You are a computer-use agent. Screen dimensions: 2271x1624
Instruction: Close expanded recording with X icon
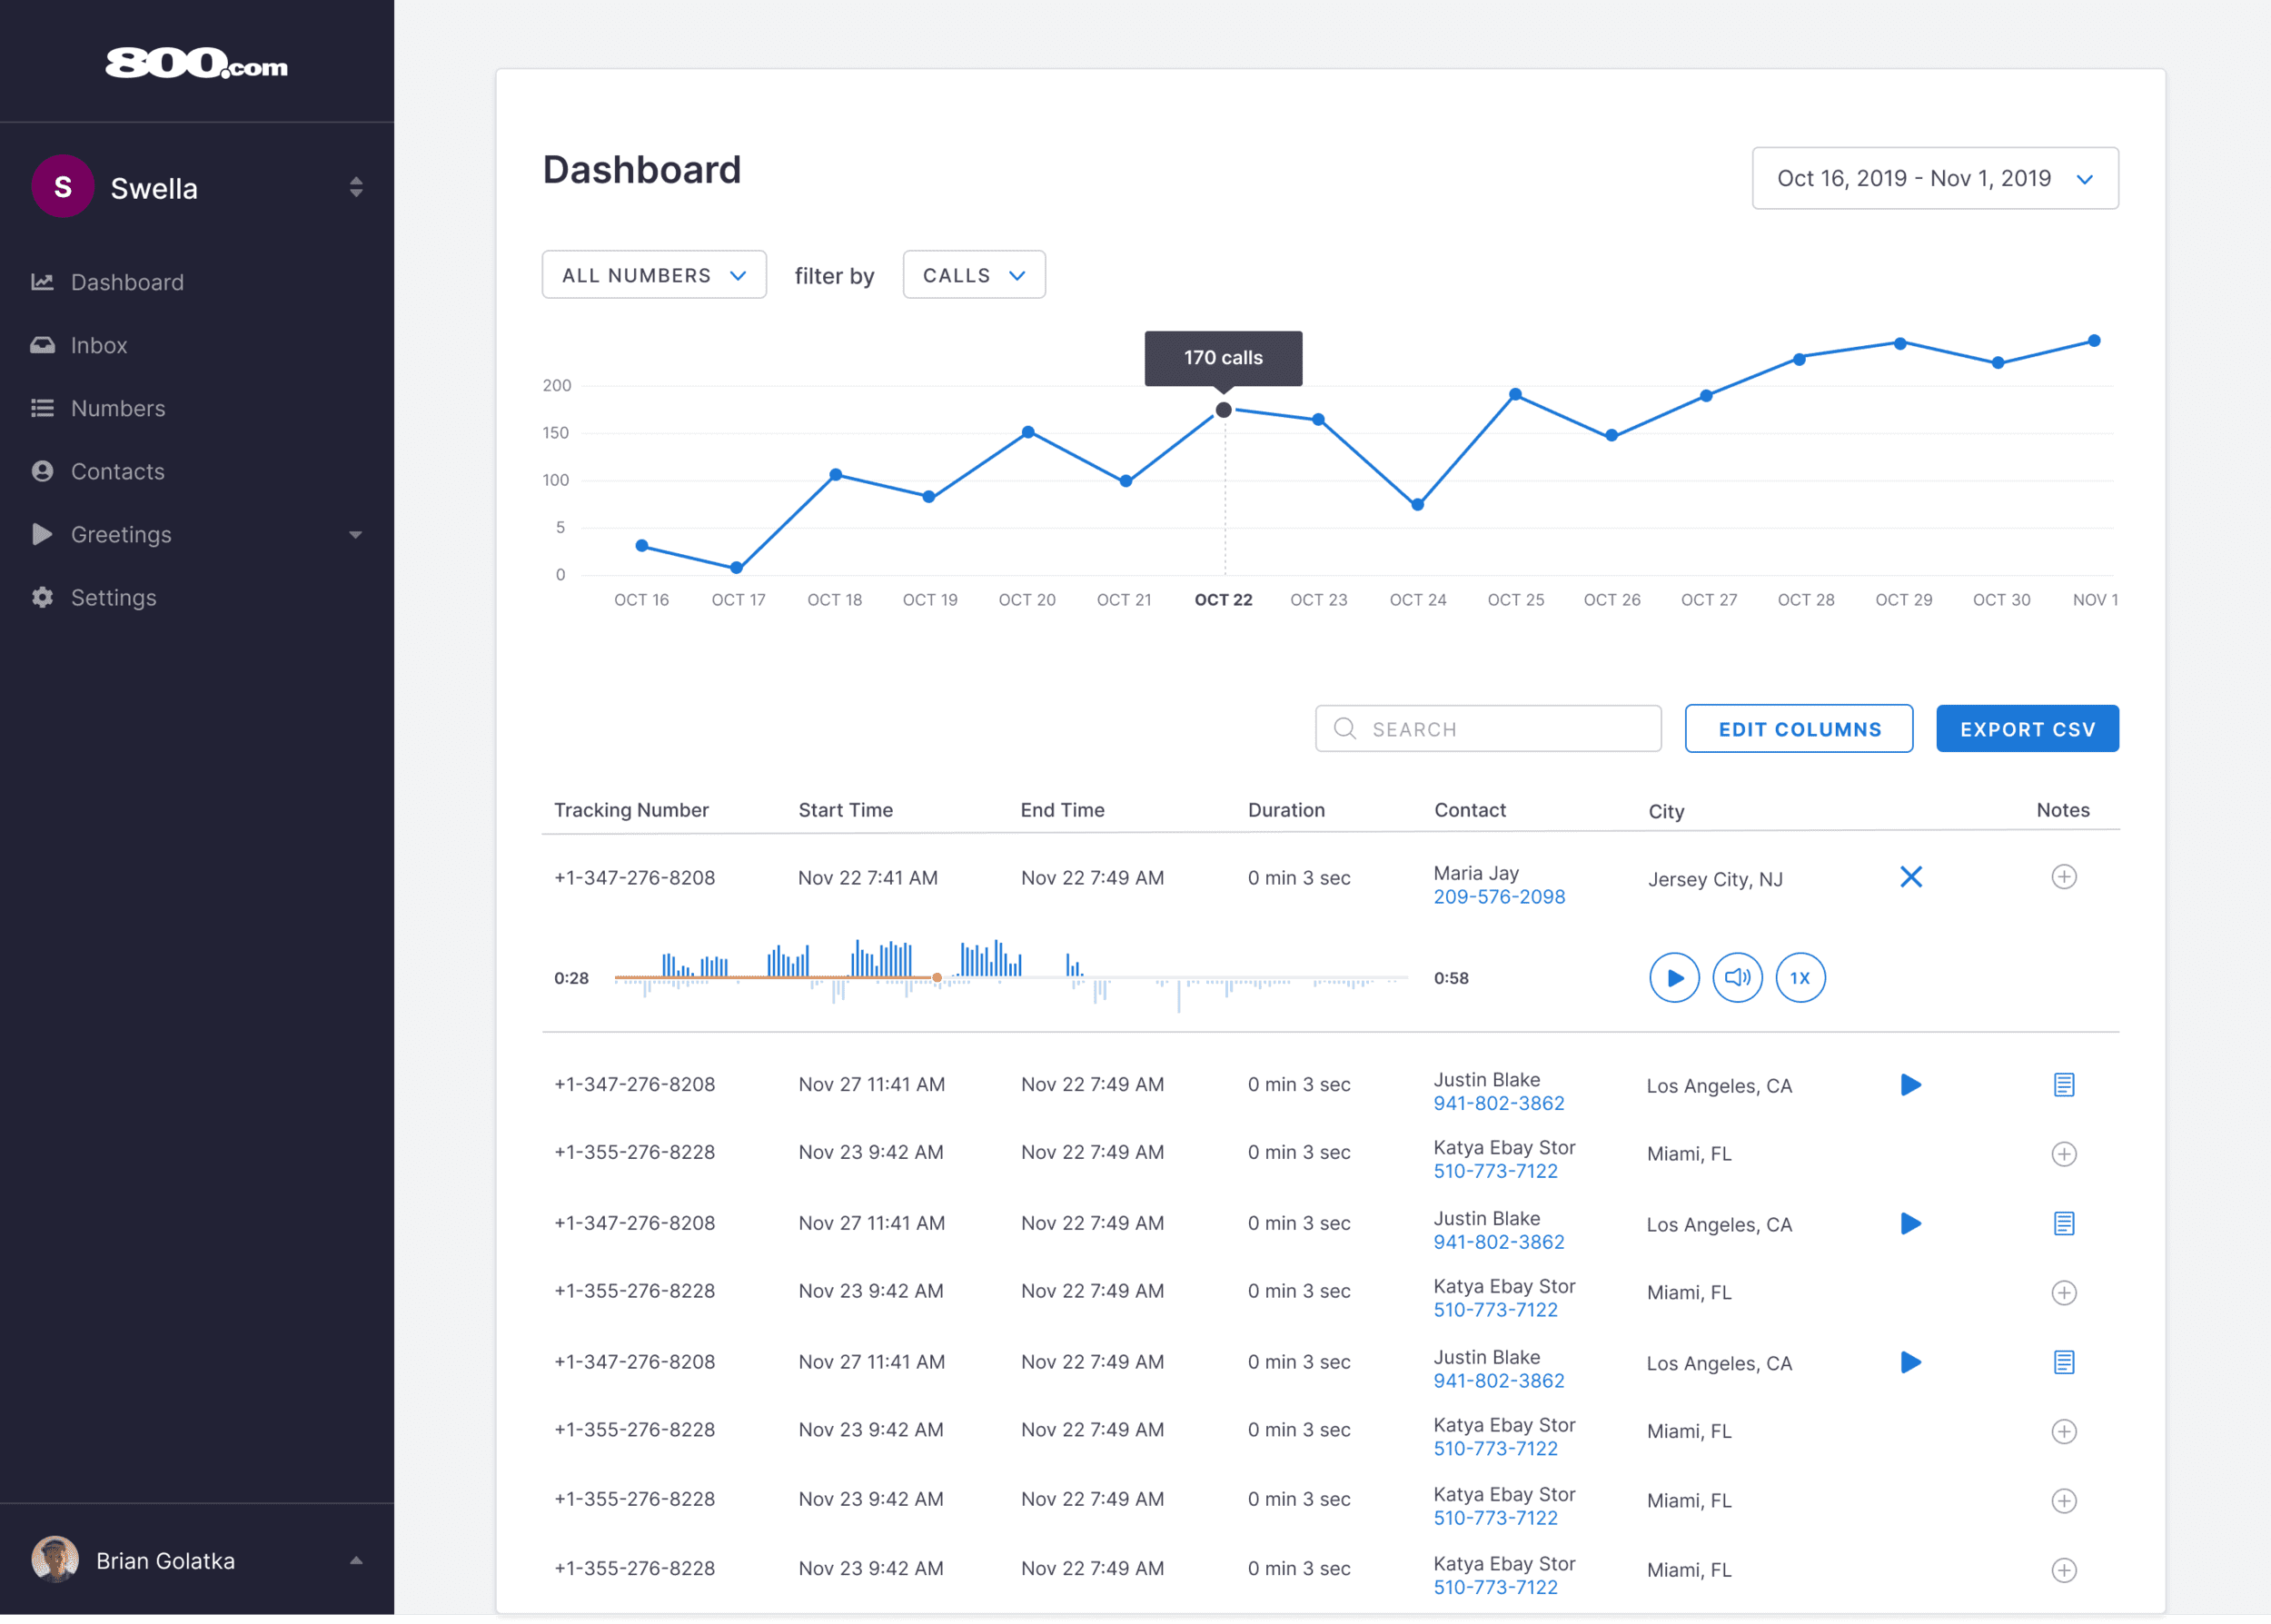click(x=1910, y=877)
